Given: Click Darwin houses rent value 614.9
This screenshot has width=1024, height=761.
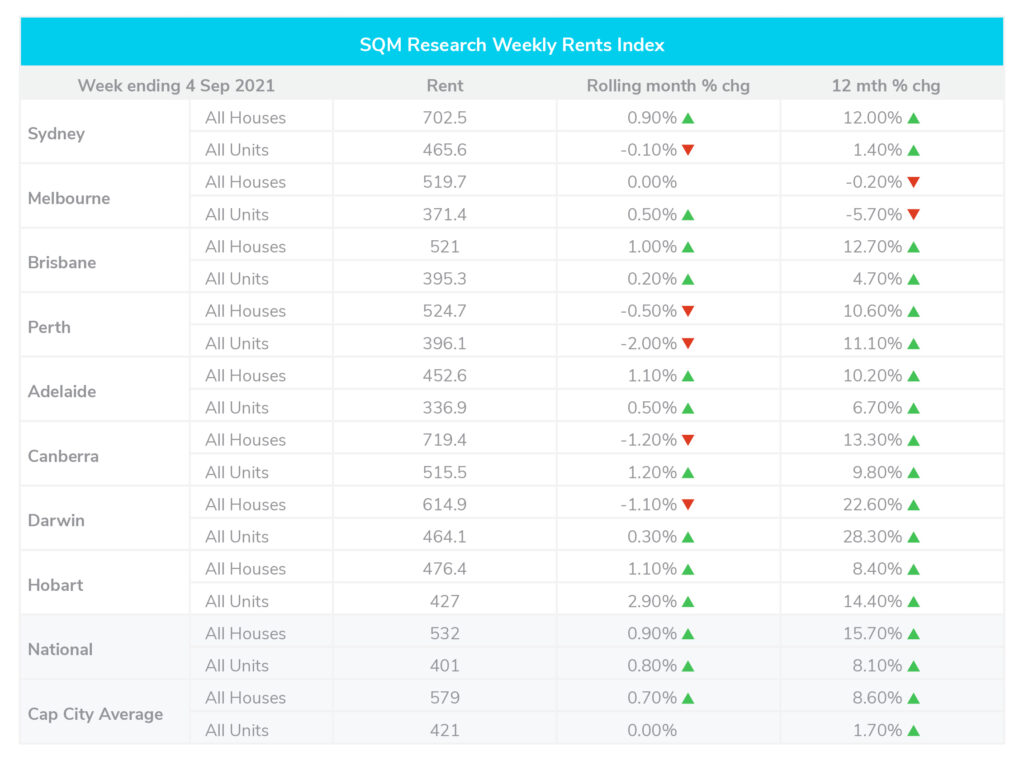Looking at the screenshot, I should tap(444, 504).
